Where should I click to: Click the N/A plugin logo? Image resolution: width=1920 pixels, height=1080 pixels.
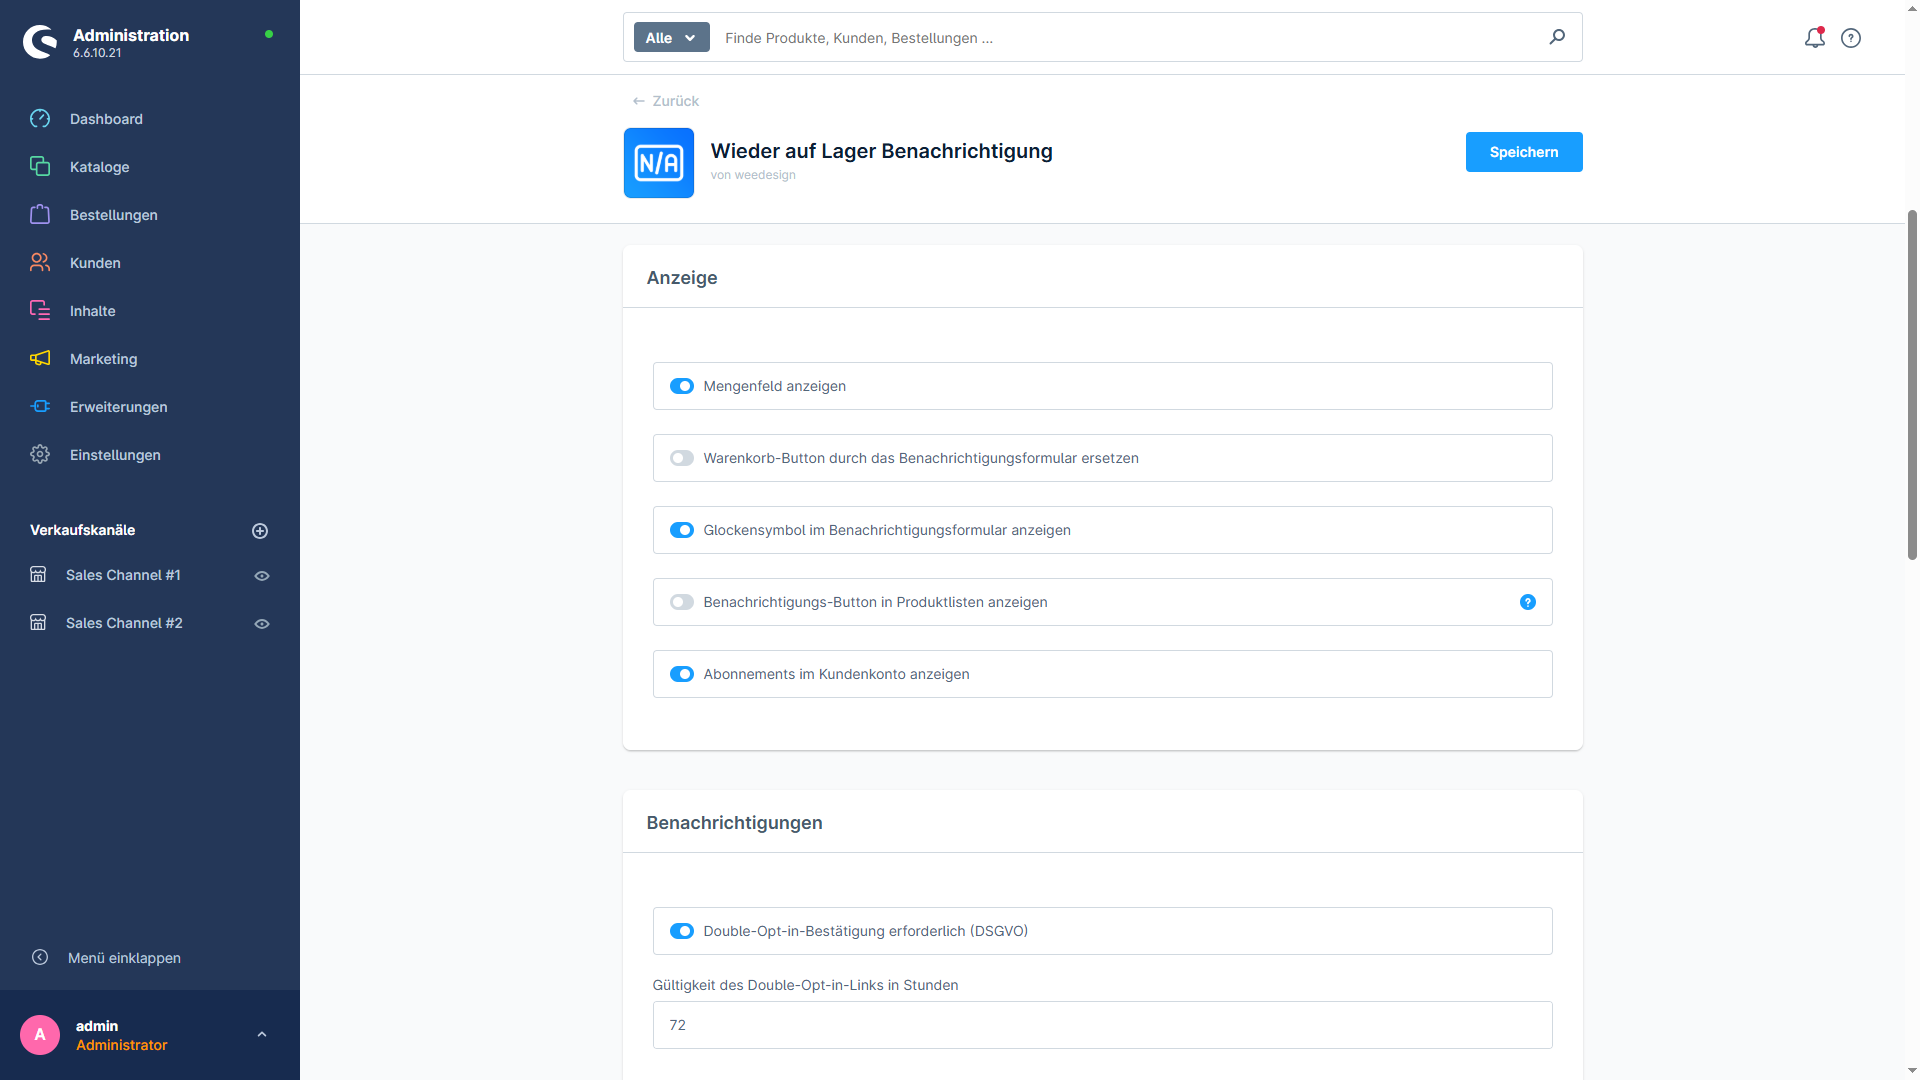pyautogui.click(x=659, y=163)
